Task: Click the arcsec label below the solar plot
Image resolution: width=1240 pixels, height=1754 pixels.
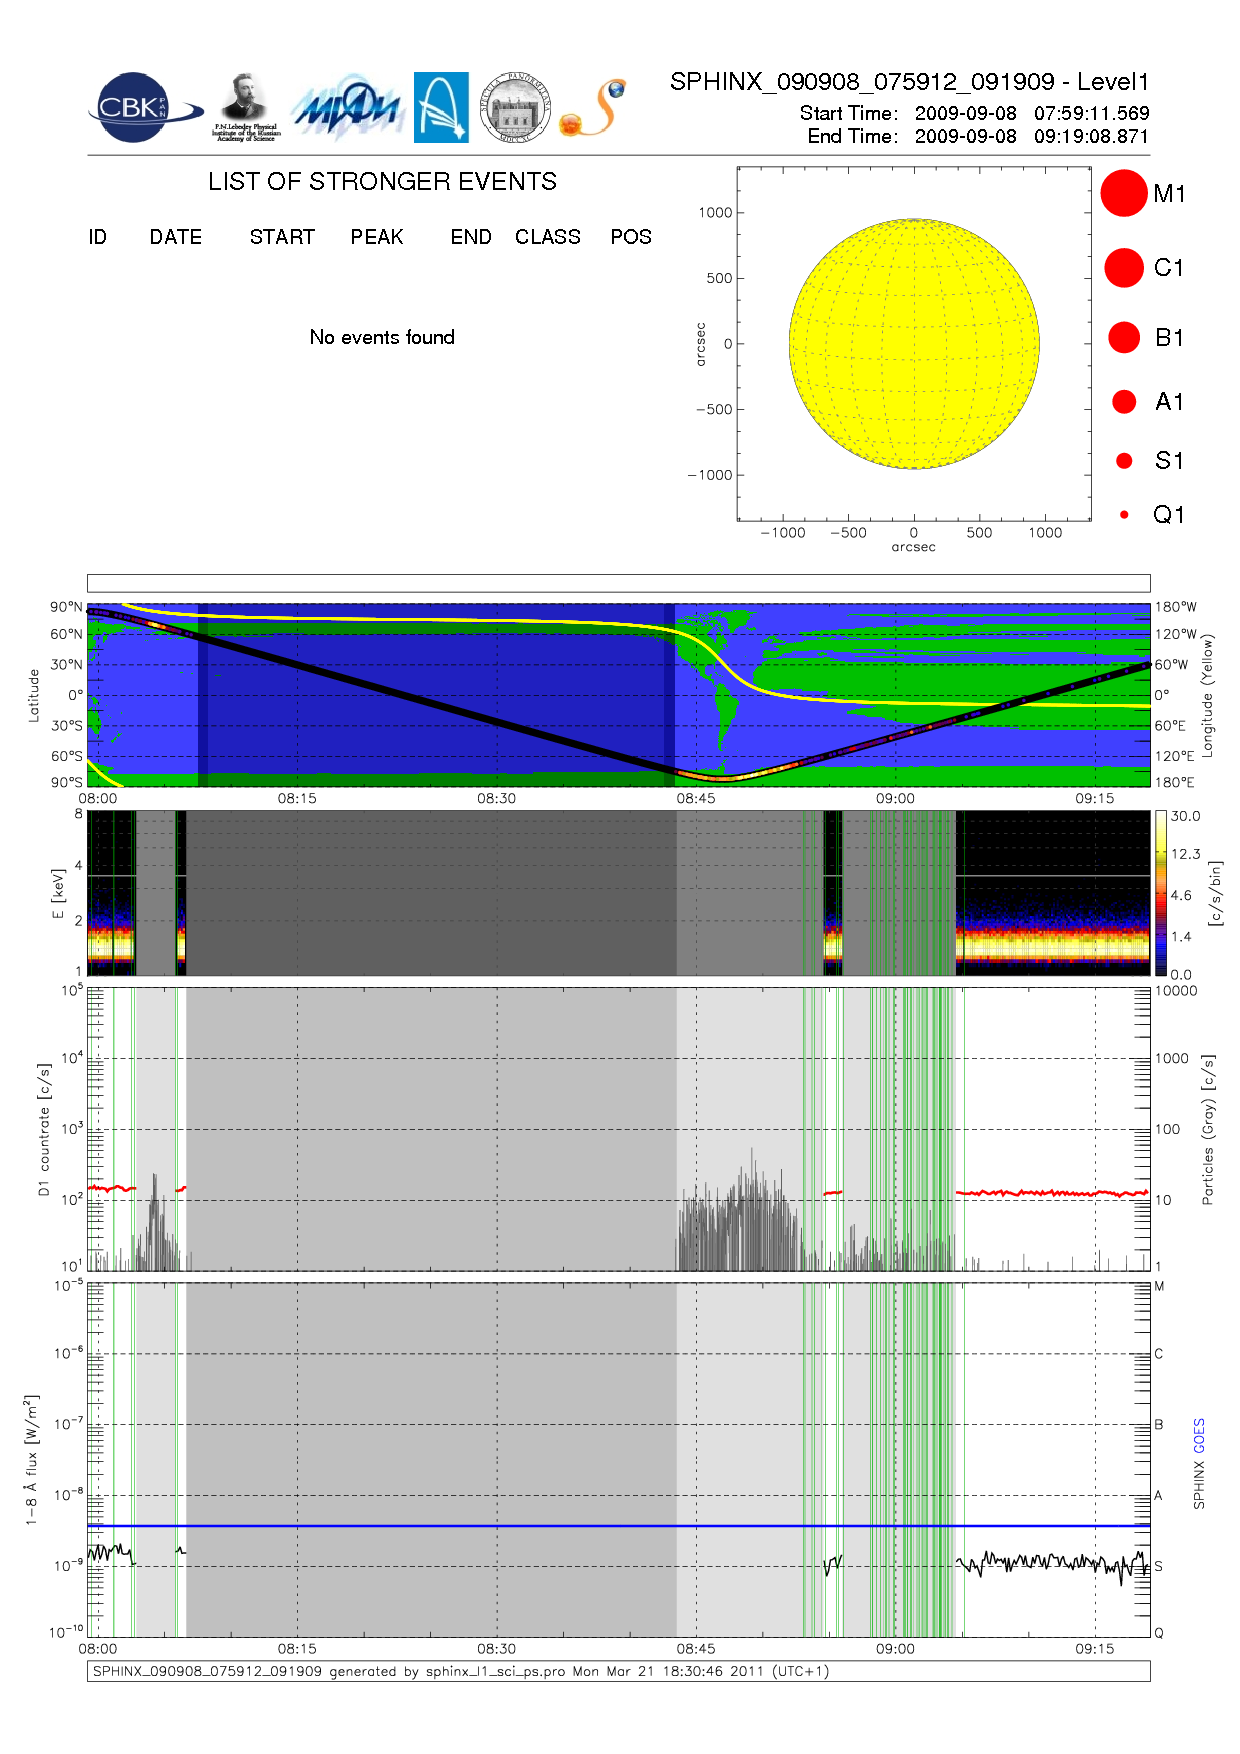Action: (914, 547)
